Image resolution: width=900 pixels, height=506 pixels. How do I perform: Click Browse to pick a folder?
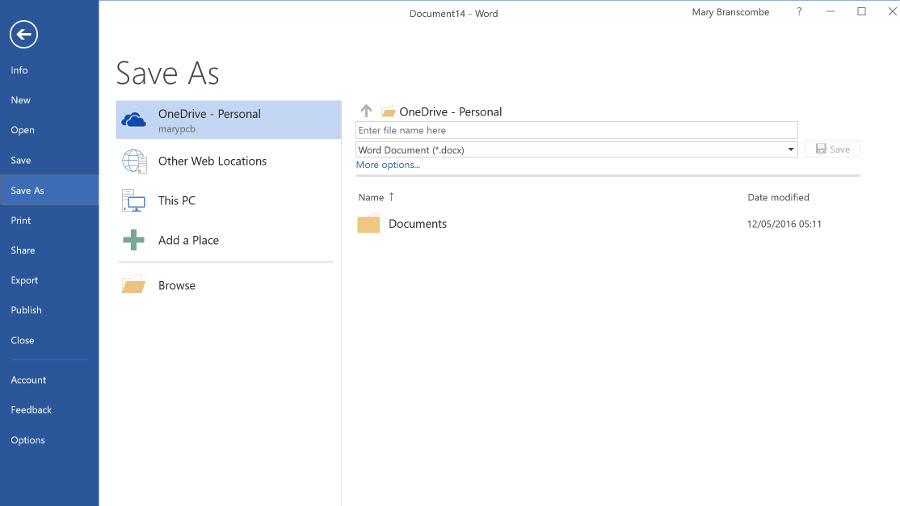[x=228, y=285]
